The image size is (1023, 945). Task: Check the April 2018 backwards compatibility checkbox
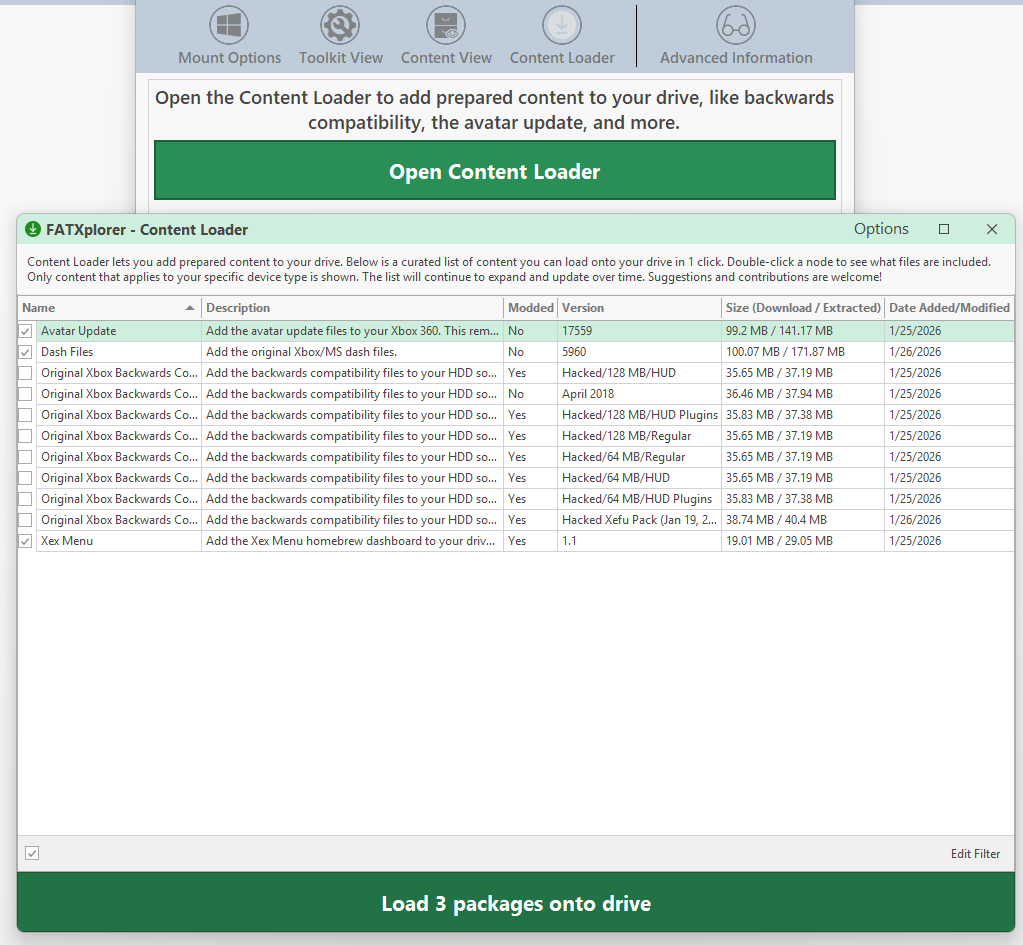(25, 394)
